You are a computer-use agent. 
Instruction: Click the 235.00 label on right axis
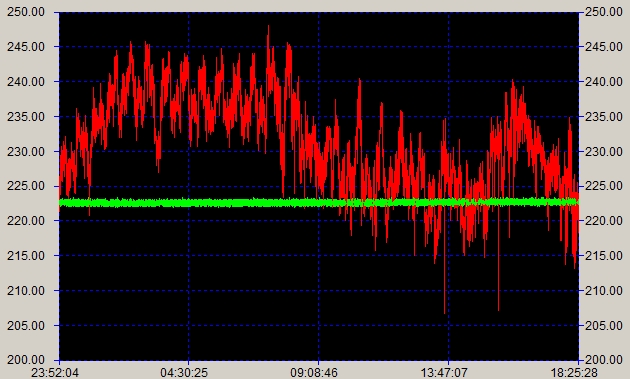[603, 117]
